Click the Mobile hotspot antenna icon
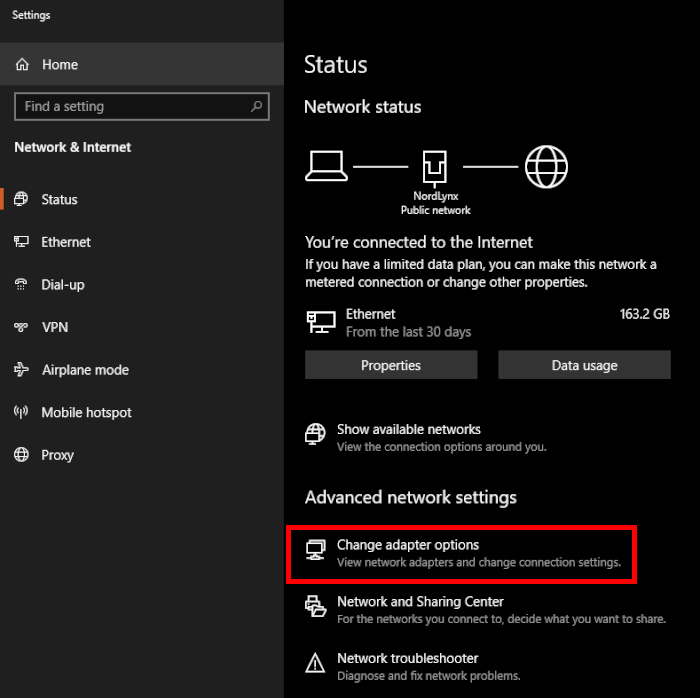700x698 pixels. tap(21, 412)
